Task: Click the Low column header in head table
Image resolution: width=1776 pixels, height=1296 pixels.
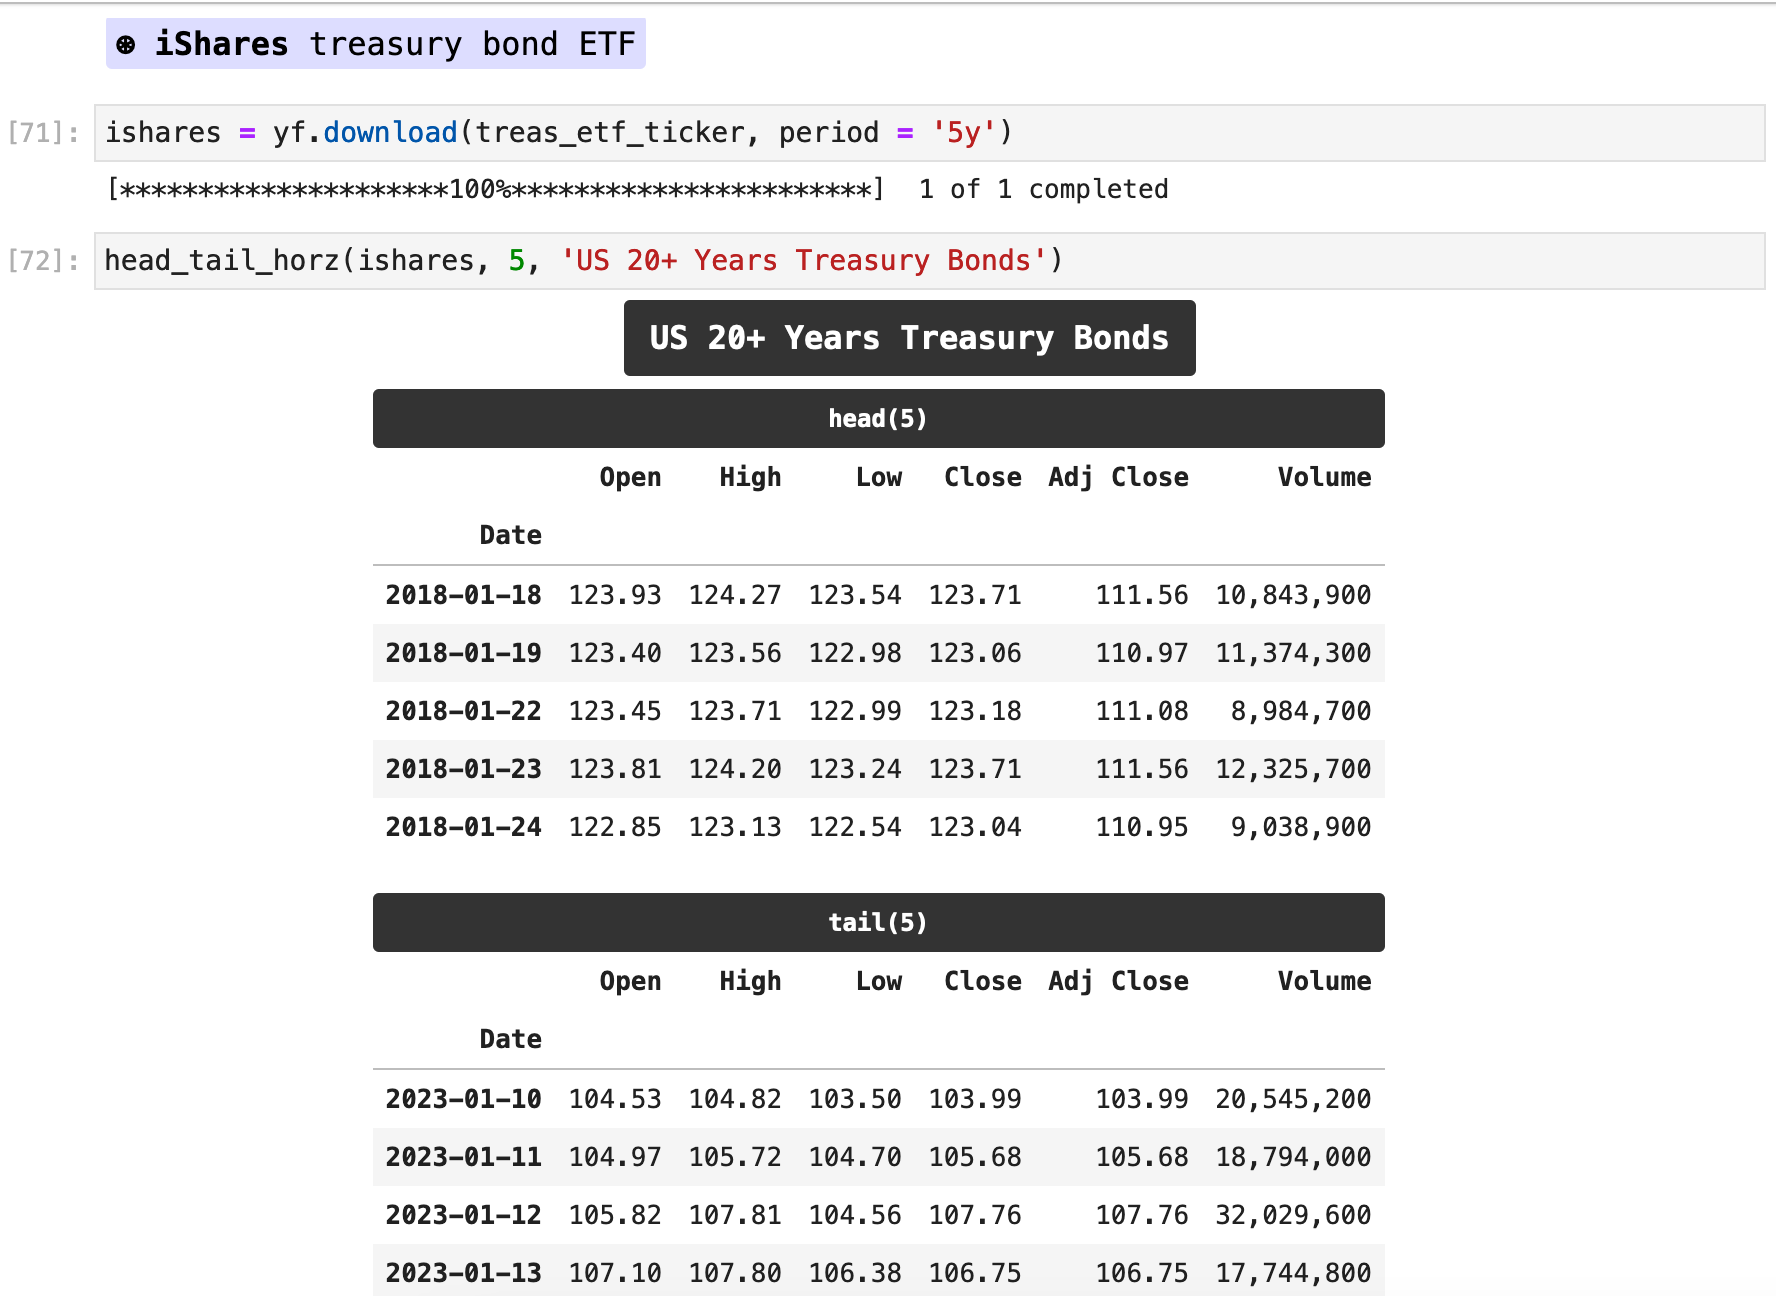Action: point(879,478)
